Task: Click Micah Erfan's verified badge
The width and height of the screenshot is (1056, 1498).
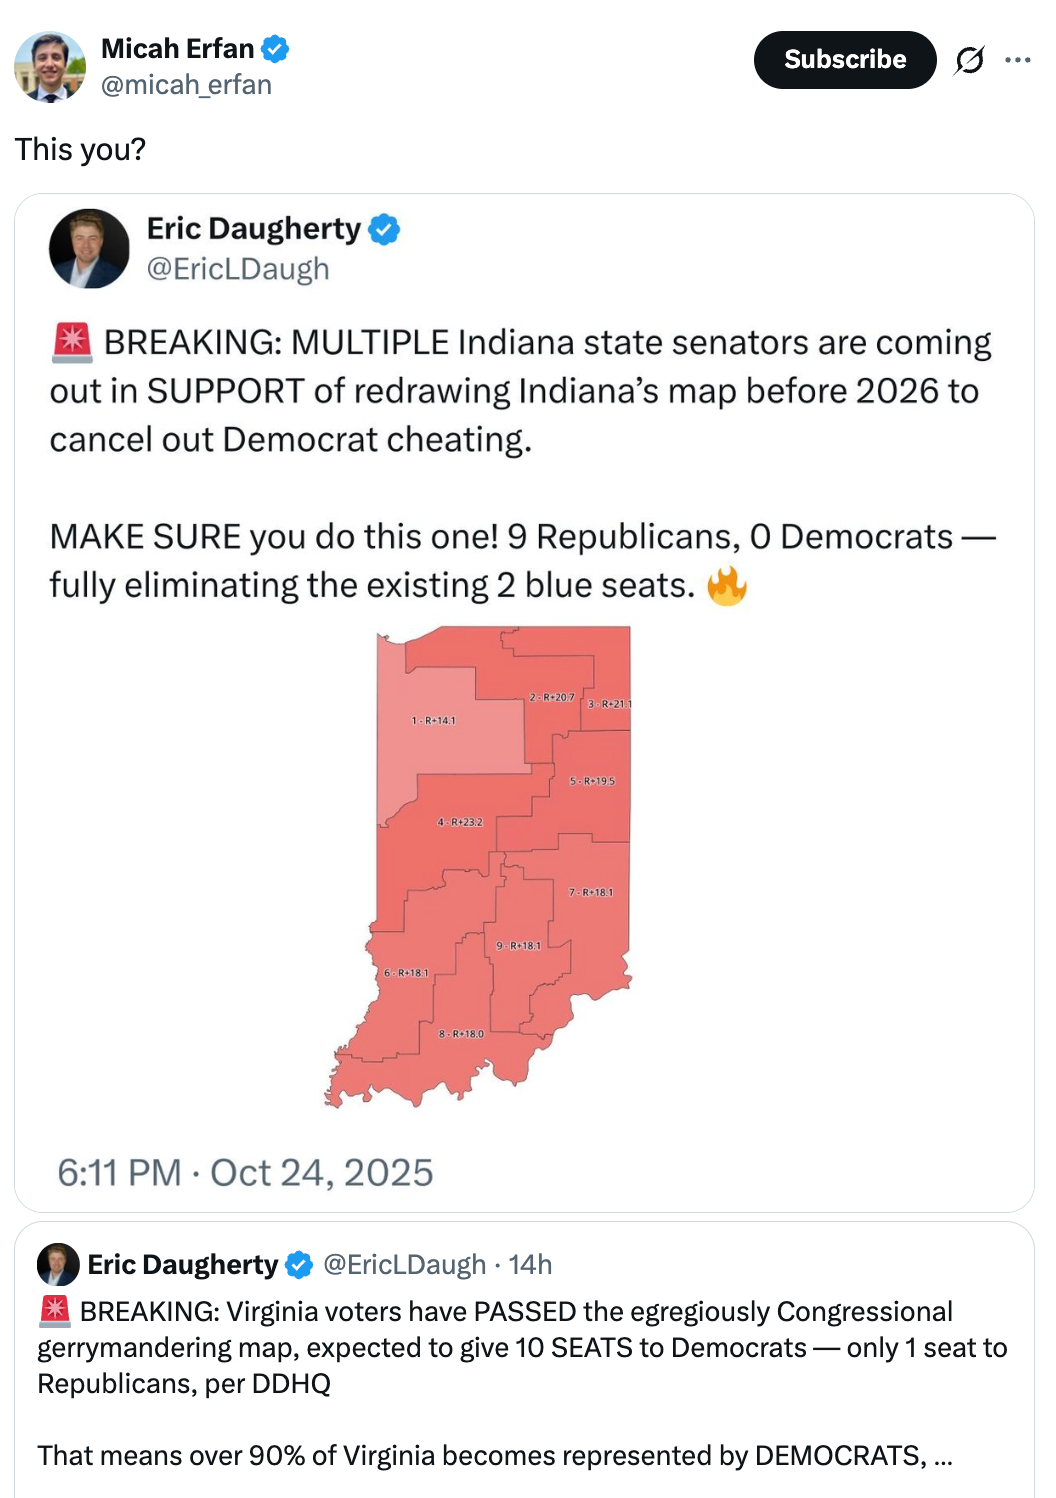Action: pos(273,48)
